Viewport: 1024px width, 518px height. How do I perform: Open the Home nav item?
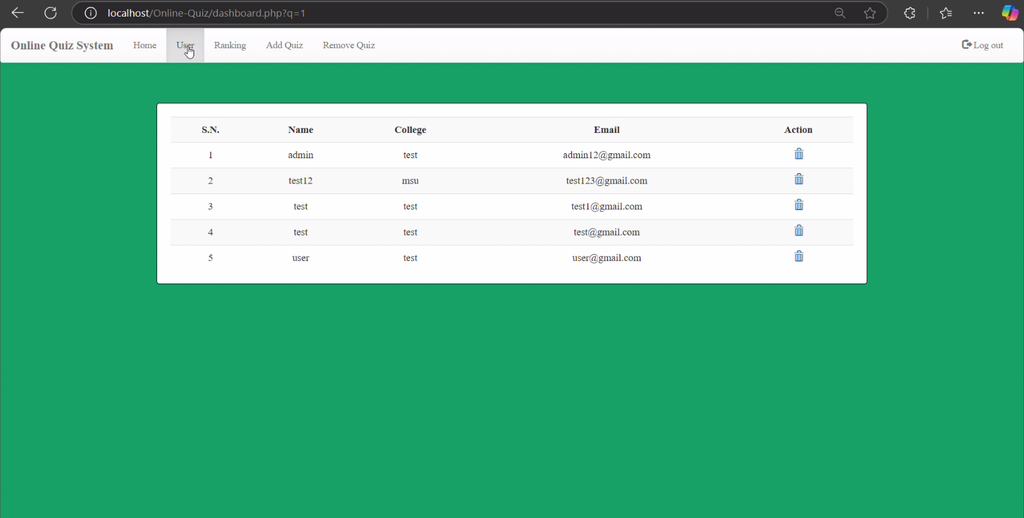pos(144,45)
